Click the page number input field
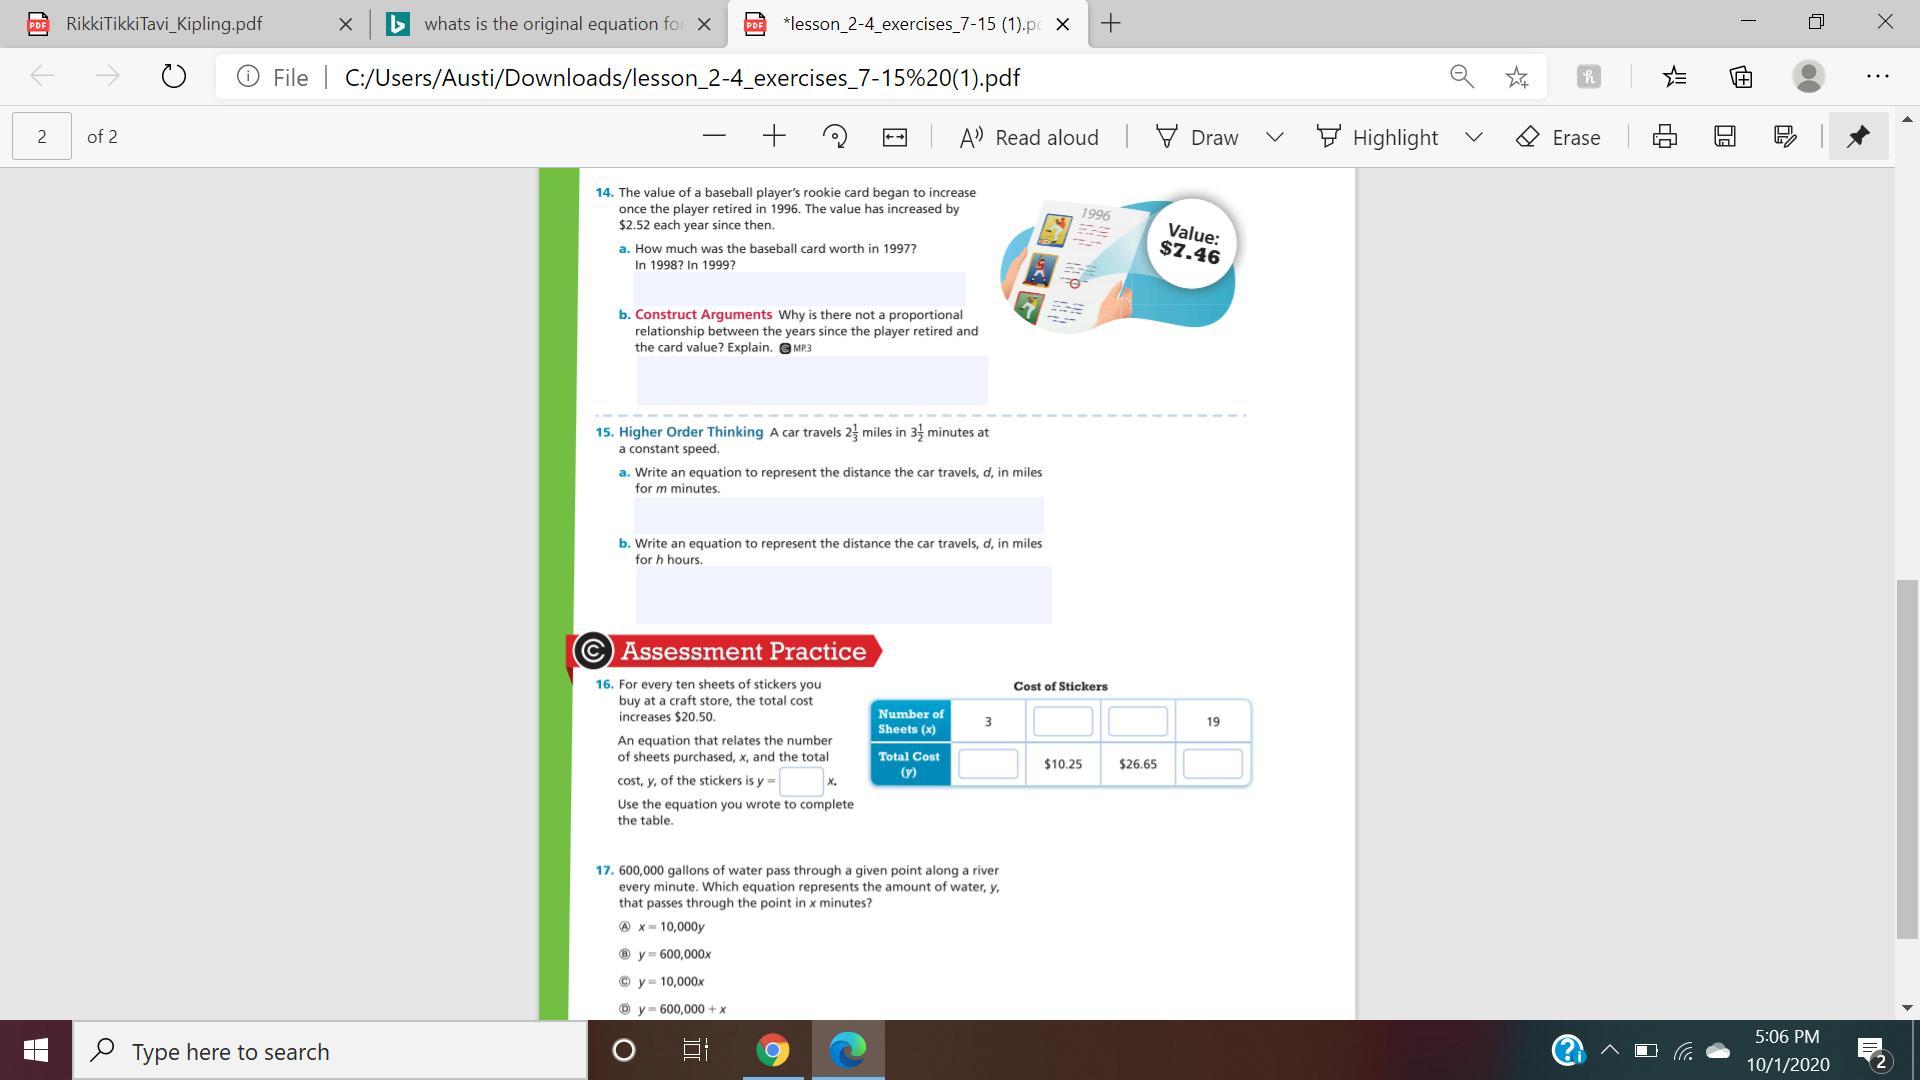This screenshot has height=1080, width=1920. click(42, 137)
